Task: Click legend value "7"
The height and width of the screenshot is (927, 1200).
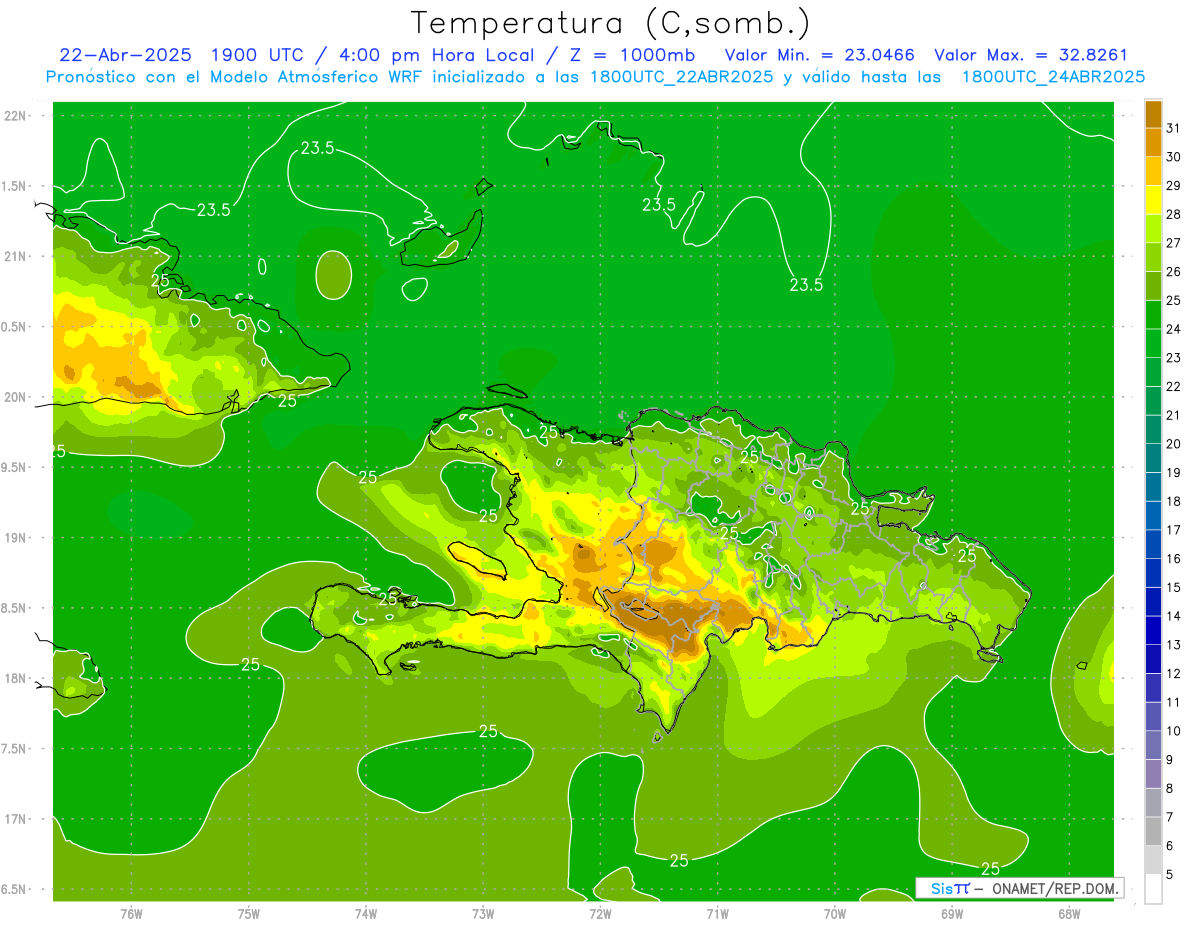Action: pyautogui.click(x=1170, y=818)
